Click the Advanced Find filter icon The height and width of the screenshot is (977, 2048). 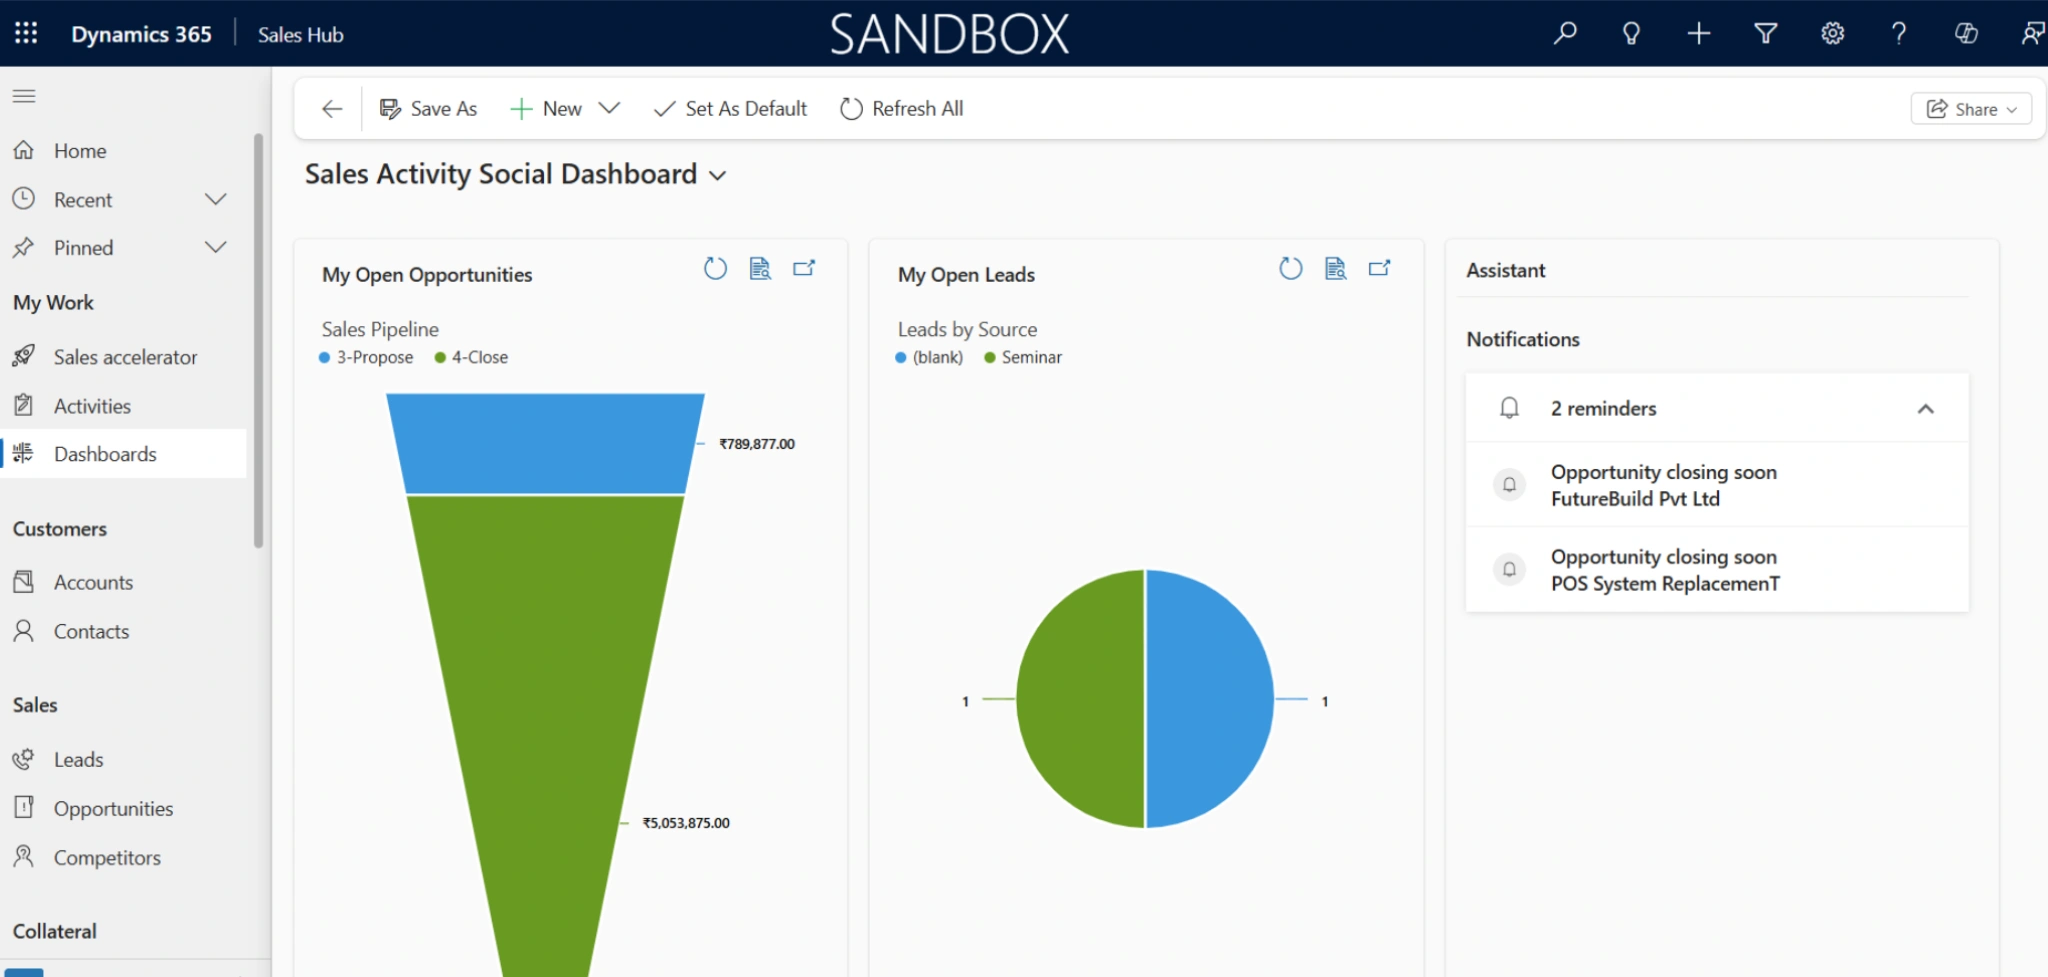pyautogui.click(x=1766, y=33)
